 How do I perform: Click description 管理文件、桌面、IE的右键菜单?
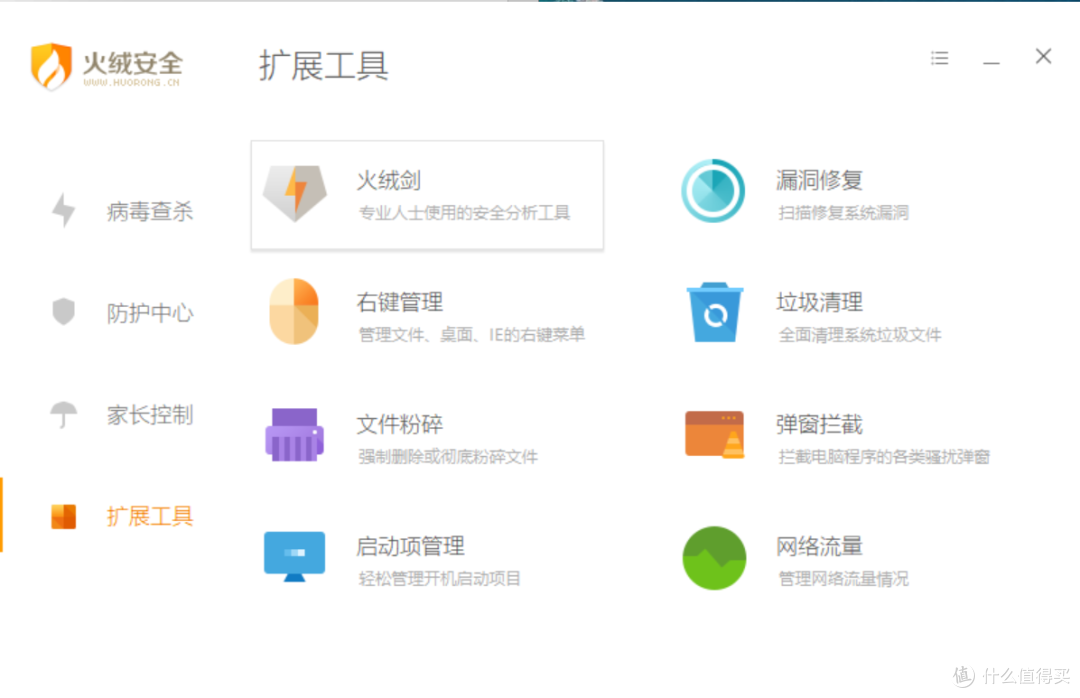coord(471,335)
